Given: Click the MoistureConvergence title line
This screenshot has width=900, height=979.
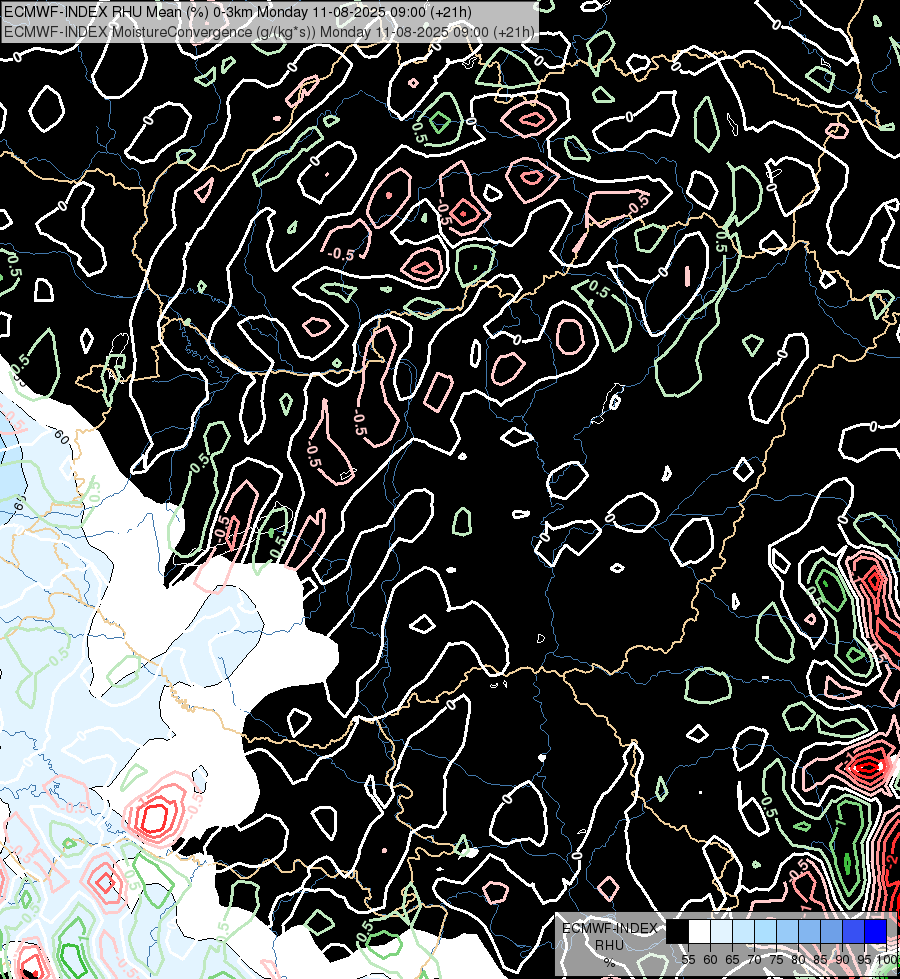Looking at the screenshot, I should pyautogui.click(x=269, y=32).
